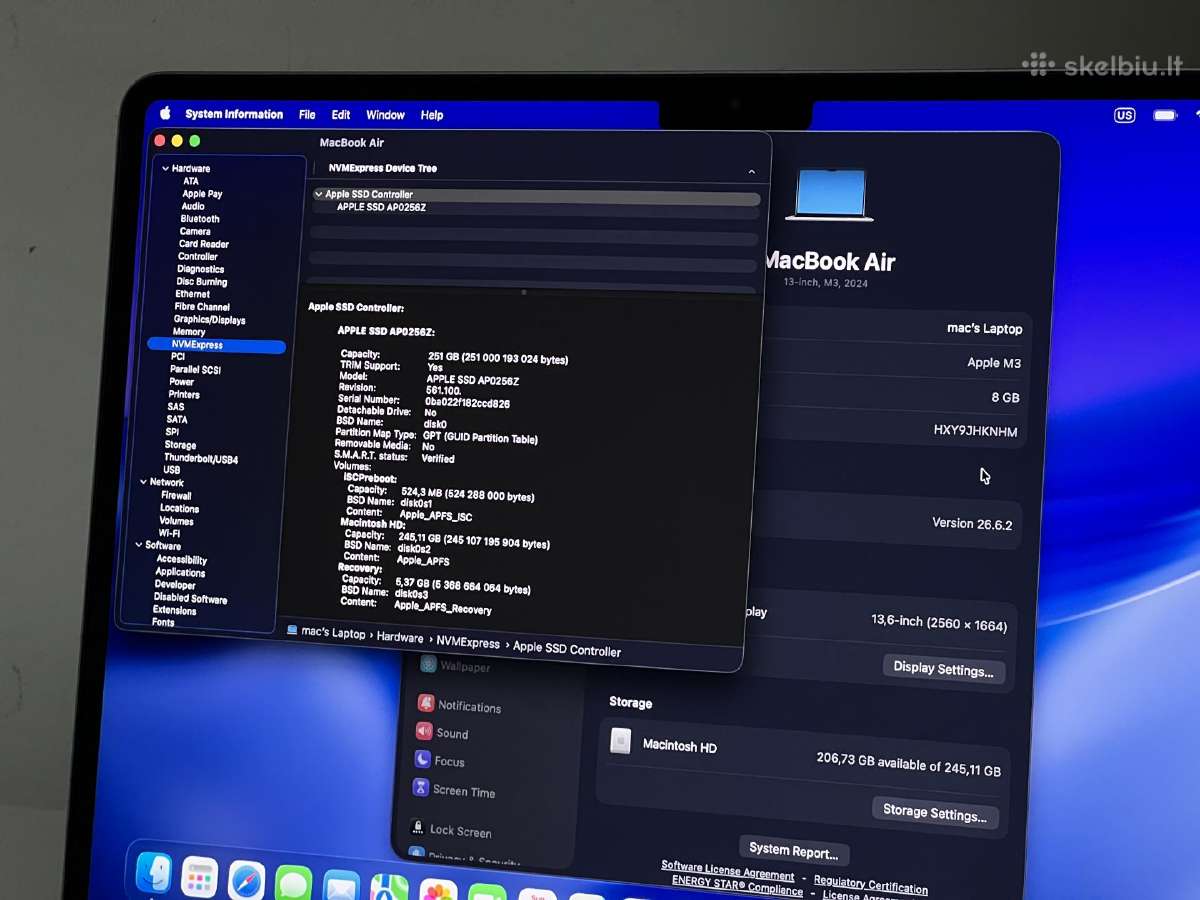Select Audio in sidebar
1200x900 pixels.
pos(193,206)
